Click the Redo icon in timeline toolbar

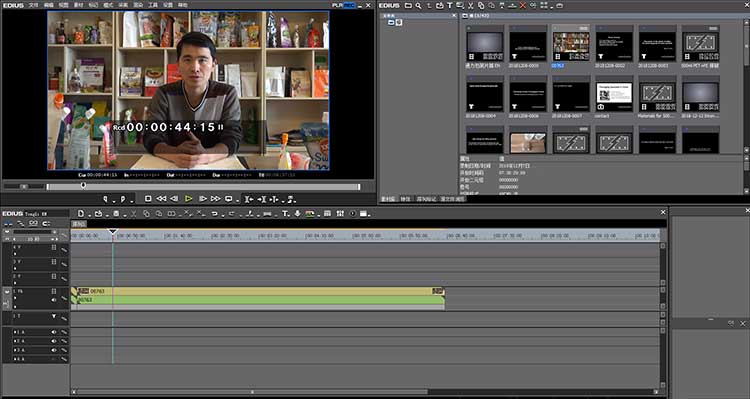tap(232, 213)
